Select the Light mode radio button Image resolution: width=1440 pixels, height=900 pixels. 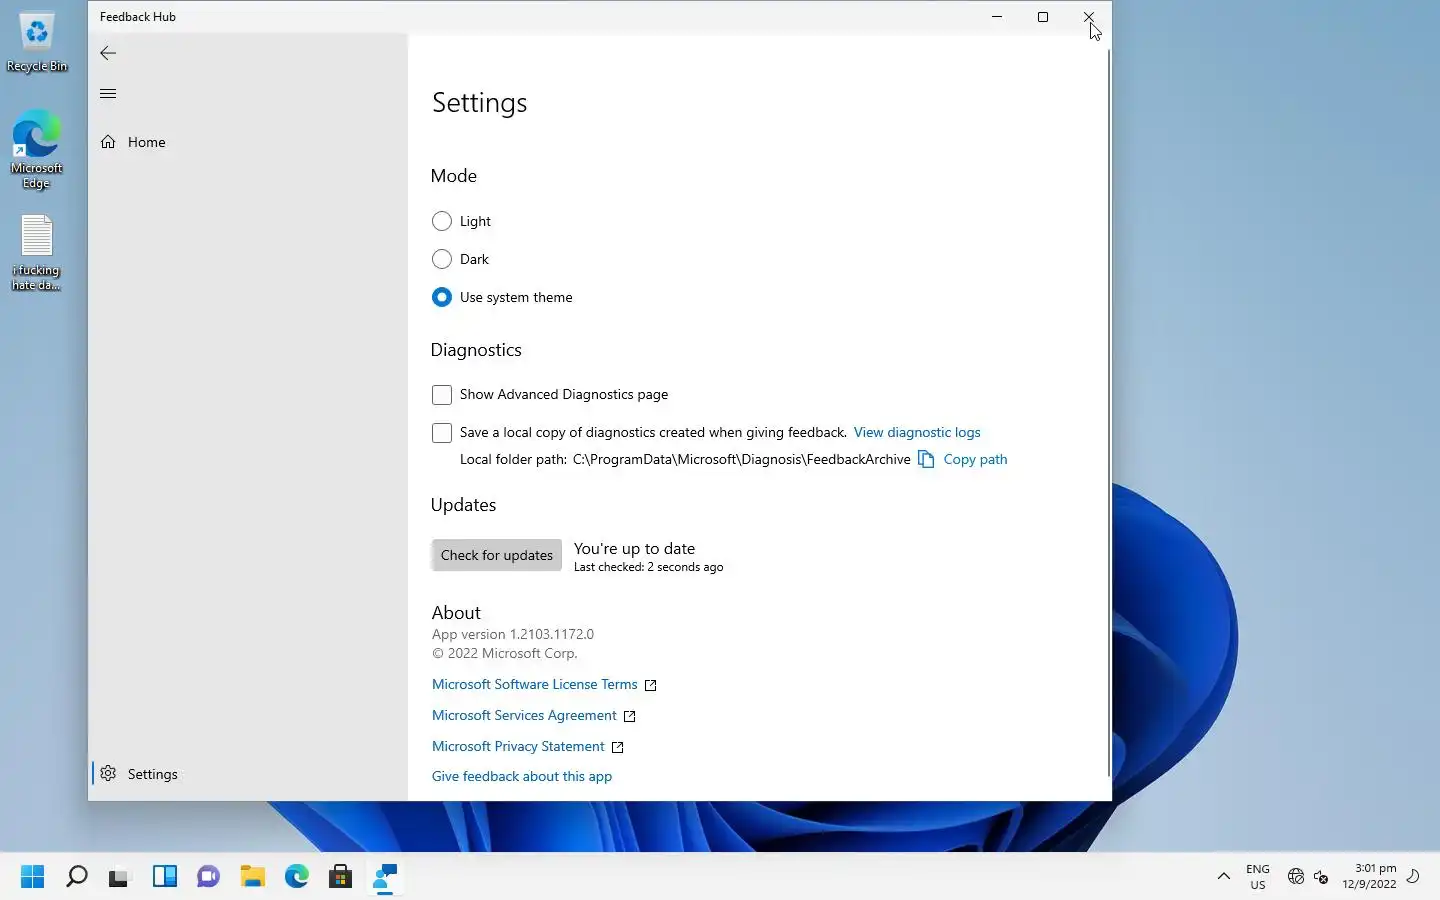(442, 221)
